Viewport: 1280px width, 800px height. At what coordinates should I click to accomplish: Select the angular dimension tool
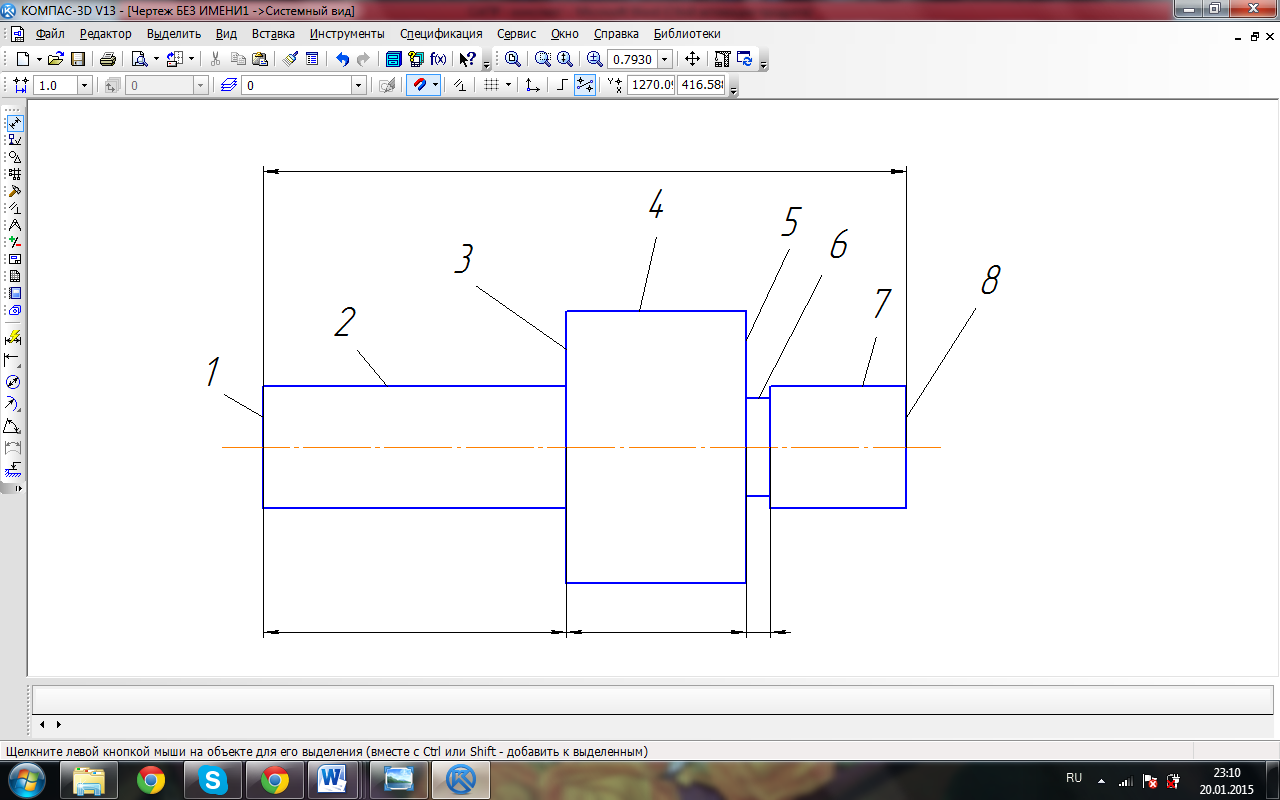click(x=14, y=426)
